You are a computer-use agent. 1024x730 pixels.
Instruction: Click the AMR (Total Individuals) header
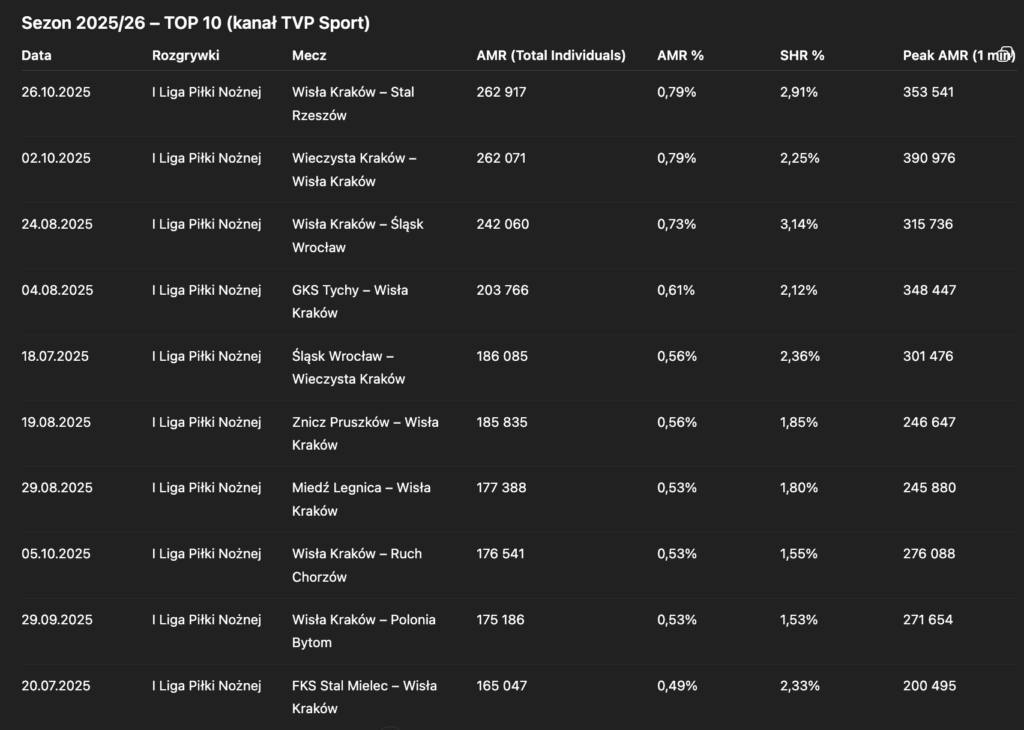tap(551, 56)
